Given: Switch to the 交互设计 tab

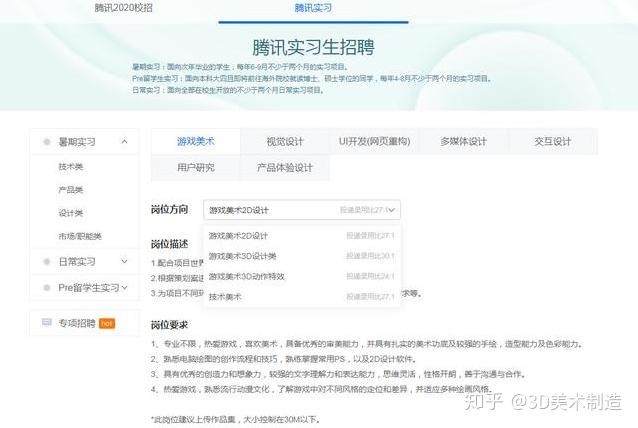Looking at the screenshot, I should click(x=553, y=141).
